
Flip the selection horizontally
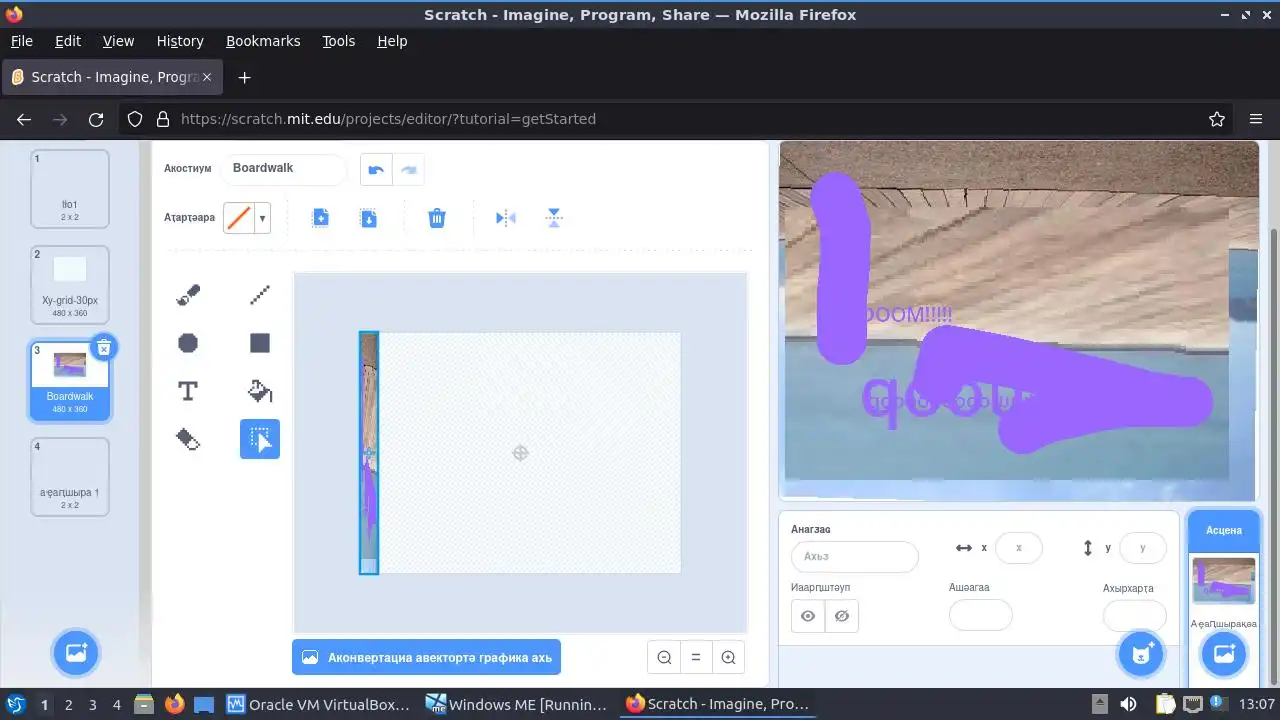coord(506,218)
